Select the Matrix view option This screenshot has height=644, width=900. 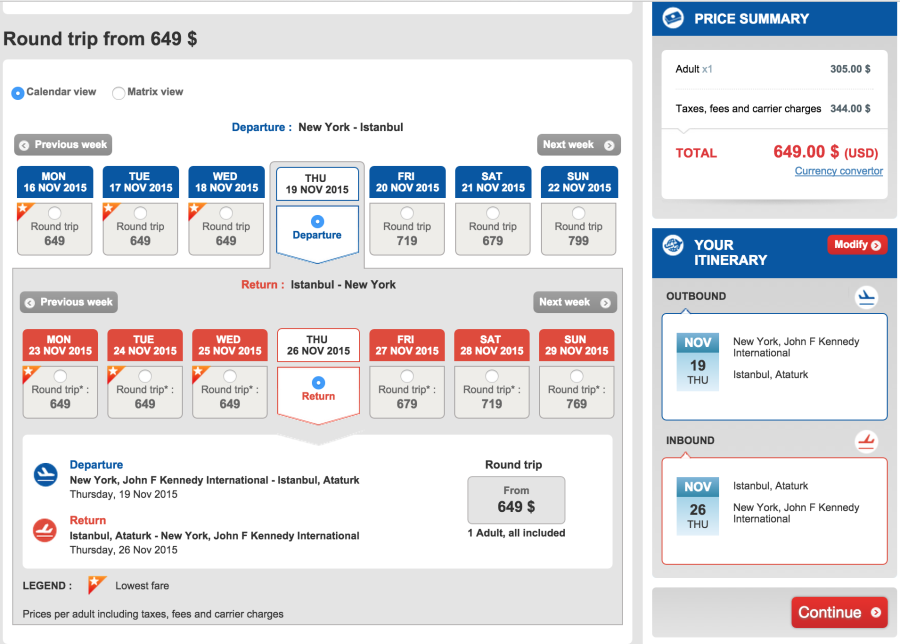(x=119, y=93)
